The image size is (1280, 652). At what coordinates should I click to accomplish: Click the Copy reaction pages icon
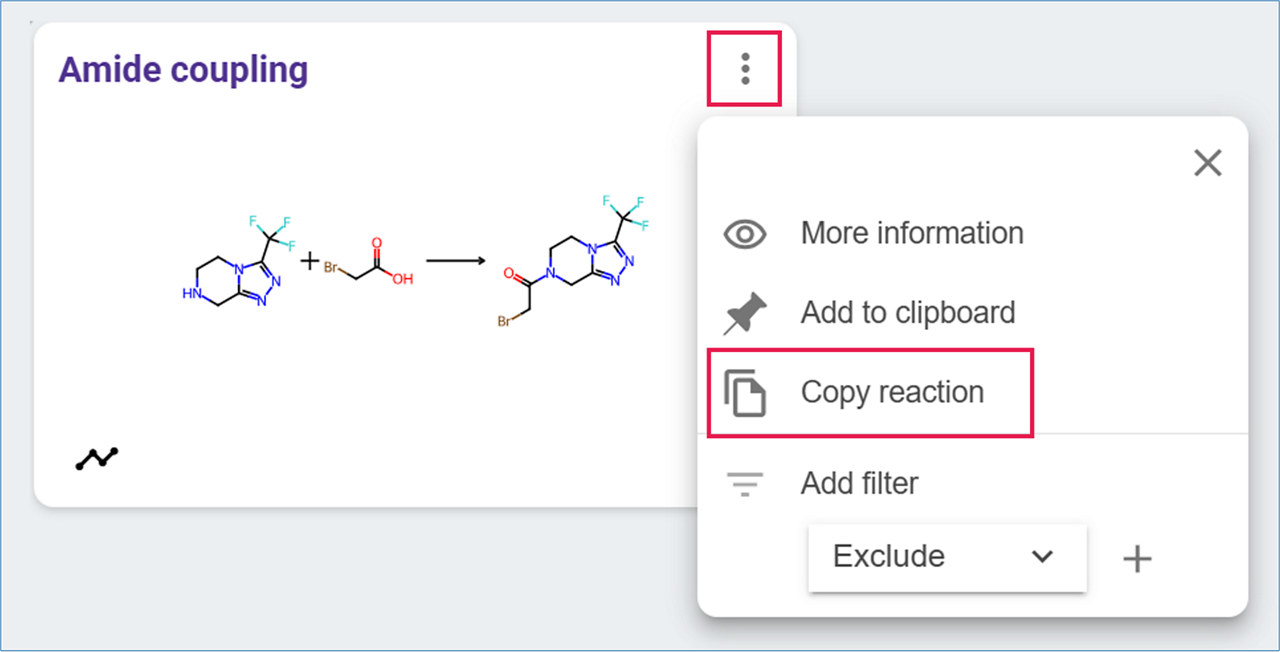(x=745, y=392)
